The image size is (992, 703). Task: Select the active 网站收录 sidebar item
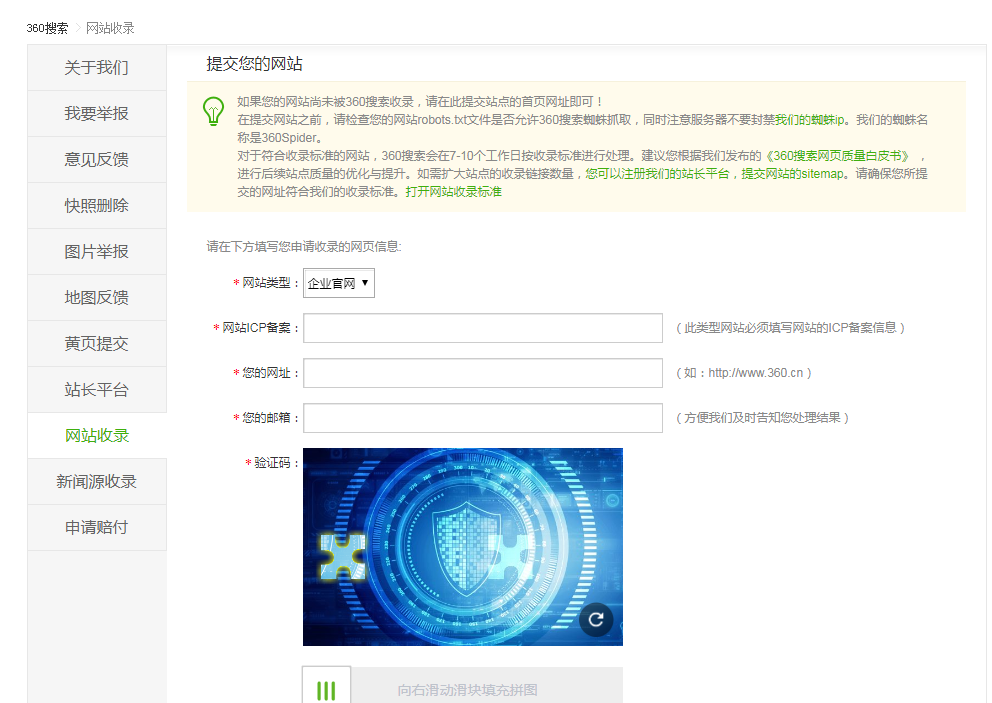tap(97, 435)
